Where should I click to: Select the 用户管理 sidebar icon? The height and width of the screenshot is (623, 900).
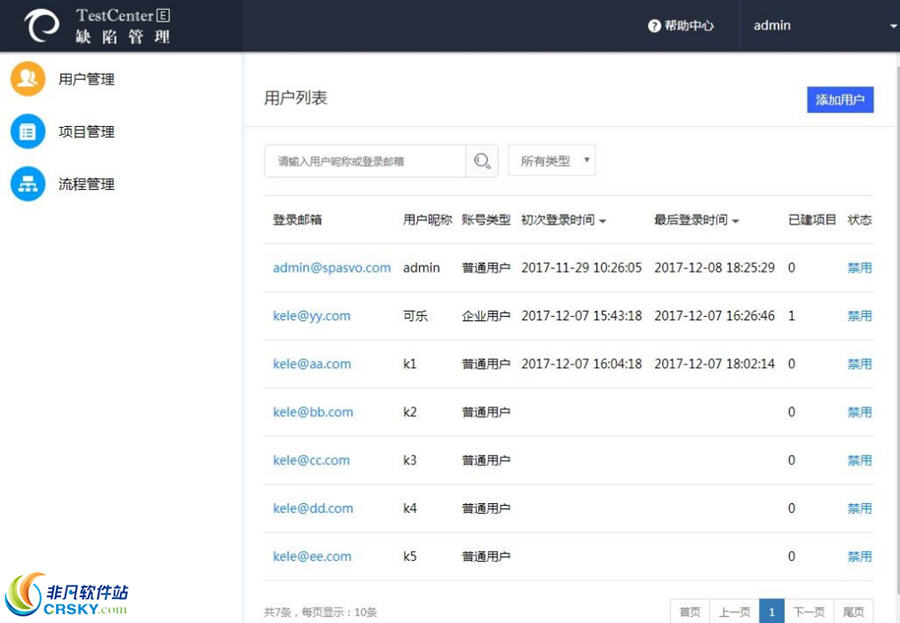(x=27, y=78)
